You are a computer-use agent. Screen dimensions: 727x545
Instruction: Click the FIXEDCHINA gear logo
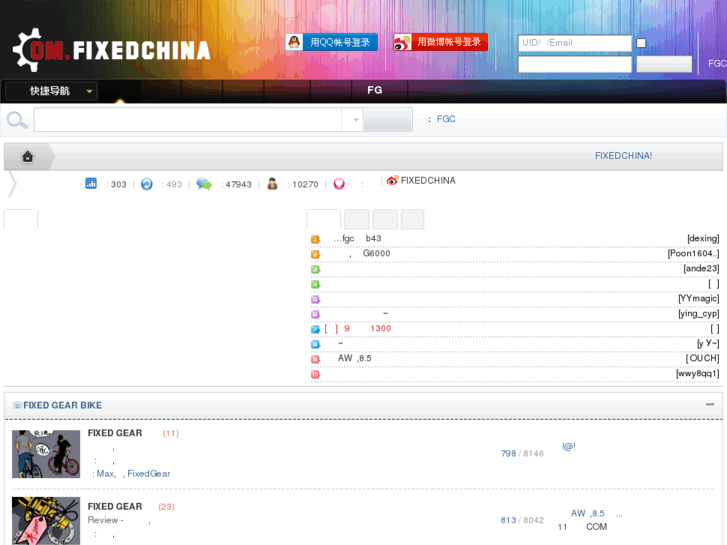pyautogui.click(x=111, y=50)
